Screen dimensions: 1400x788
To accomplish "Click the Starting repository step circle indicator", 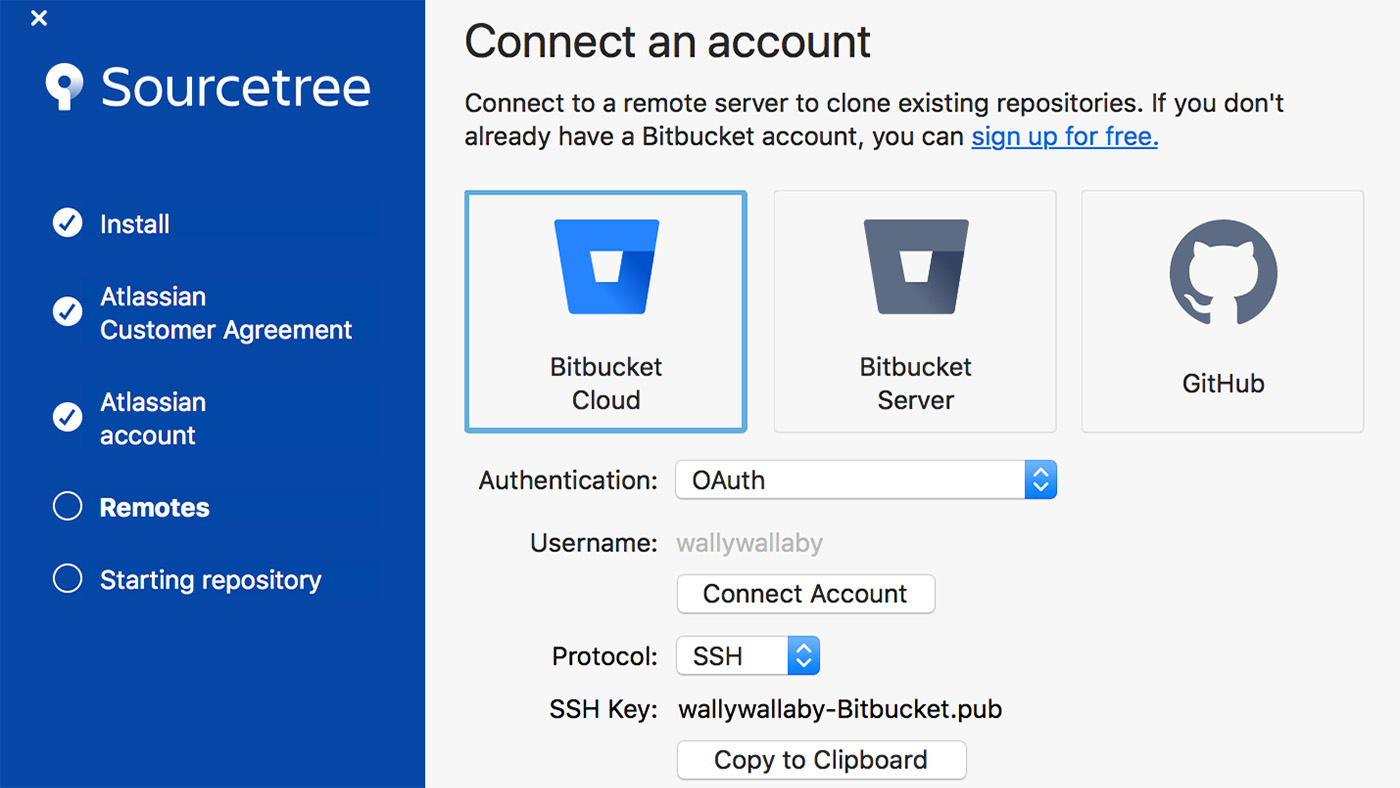I will coord(67,579).
